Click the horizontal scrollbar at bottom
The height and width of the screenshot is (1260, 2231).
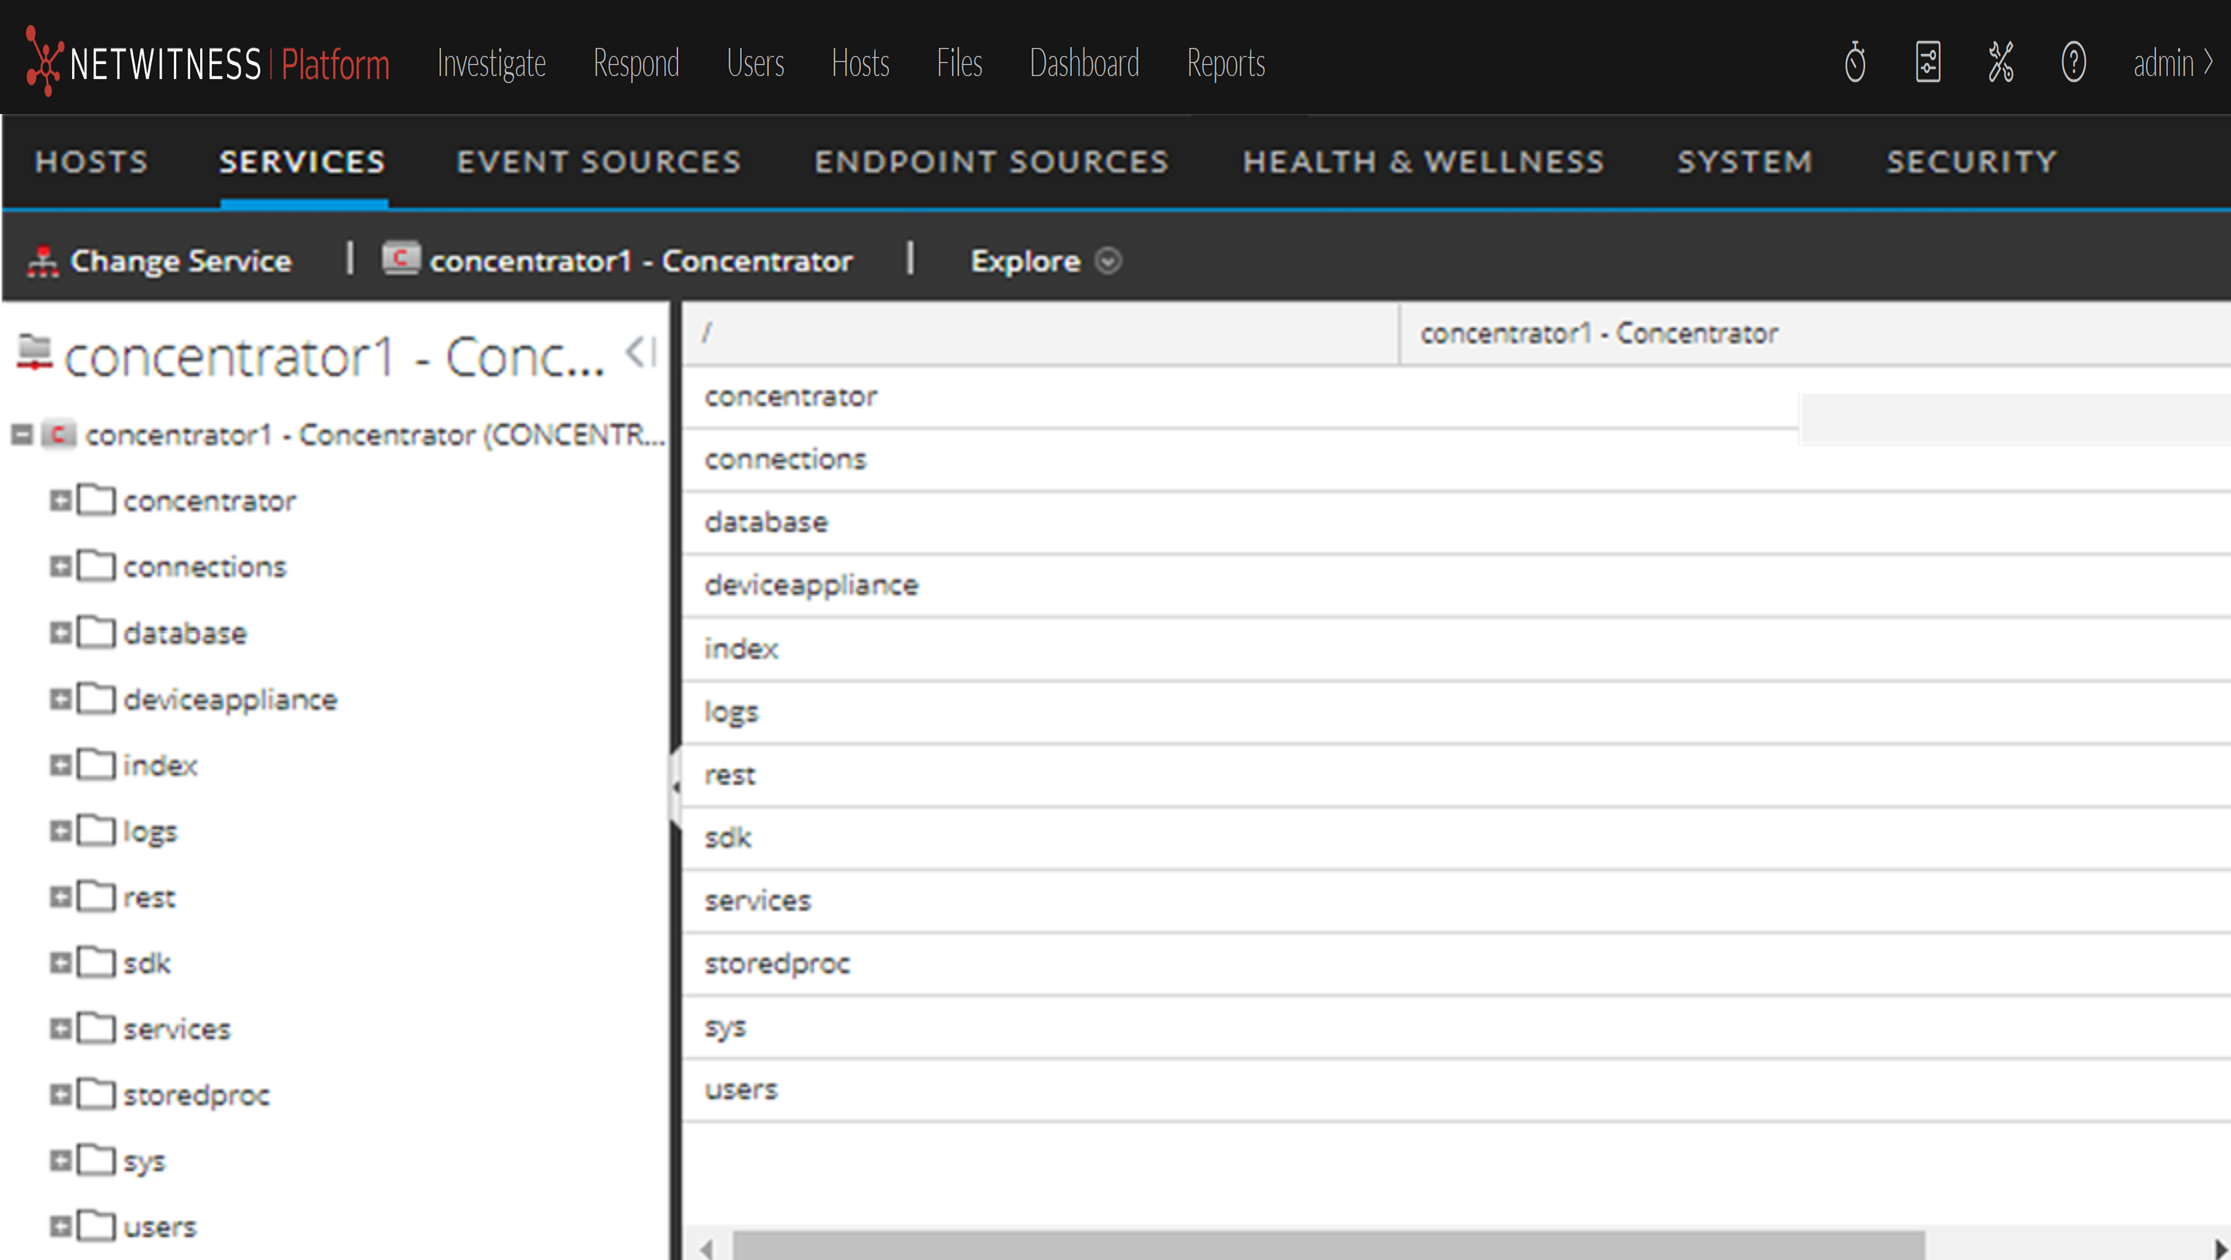[x=1328, y=1246]
